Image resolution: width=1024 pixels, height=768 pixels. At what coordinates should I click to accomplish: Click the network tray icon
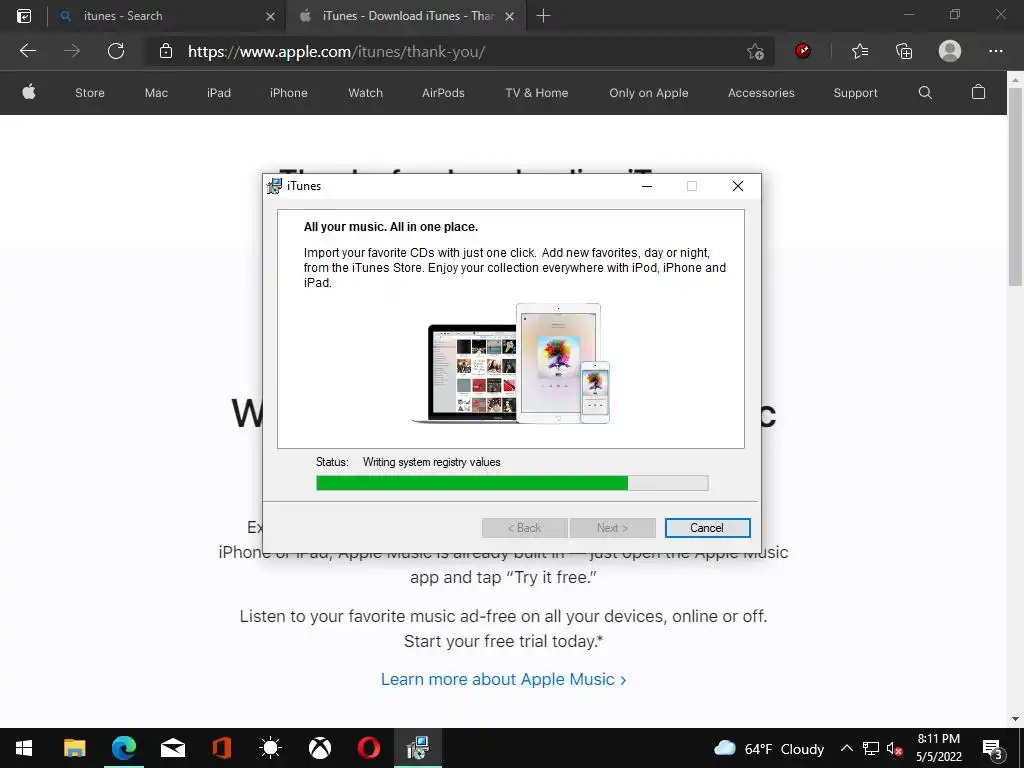point(871,748)
